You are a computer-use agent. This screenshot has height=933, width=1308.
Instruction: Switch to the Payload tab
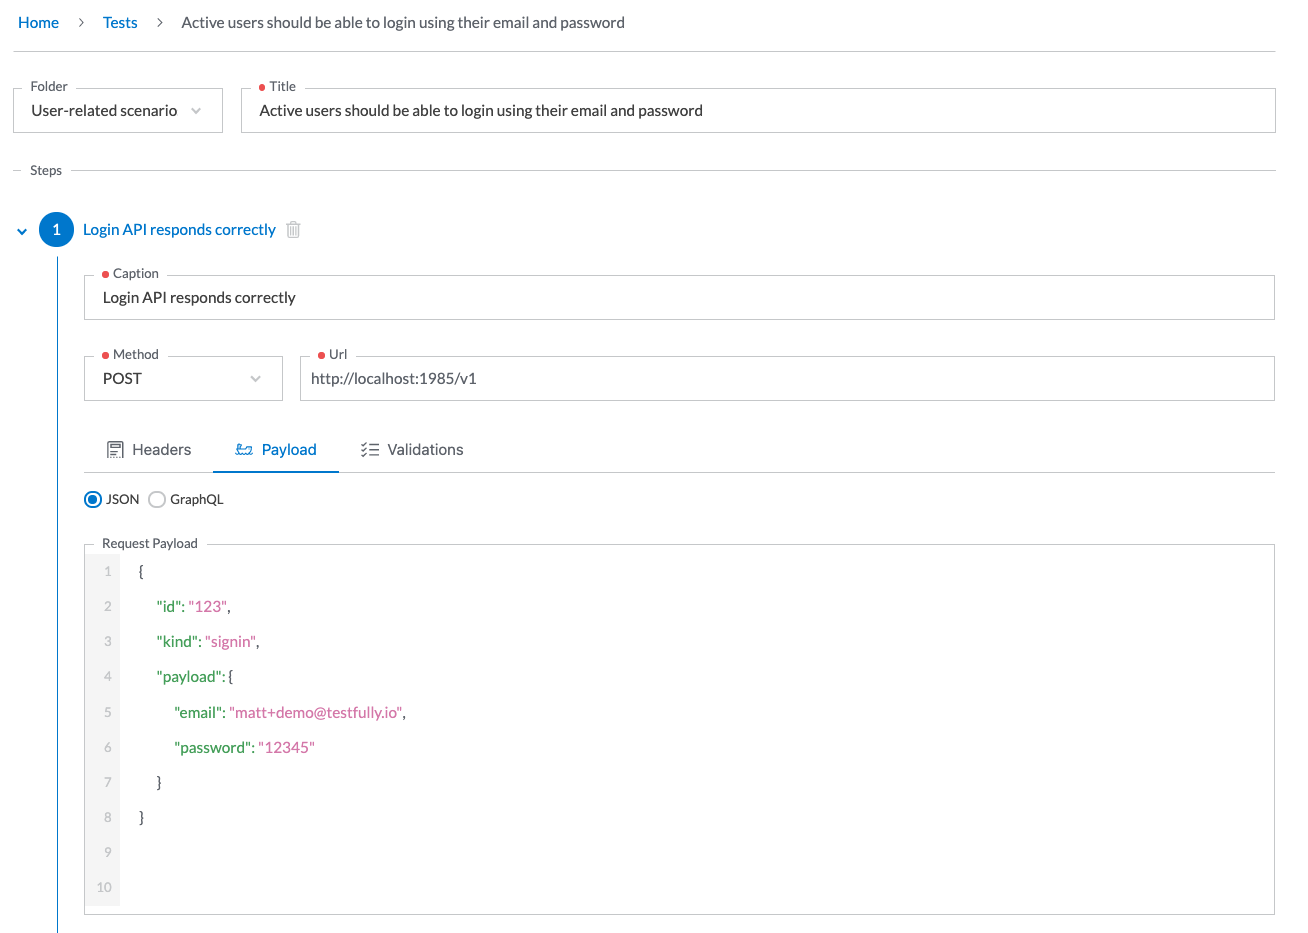(276, 450)
